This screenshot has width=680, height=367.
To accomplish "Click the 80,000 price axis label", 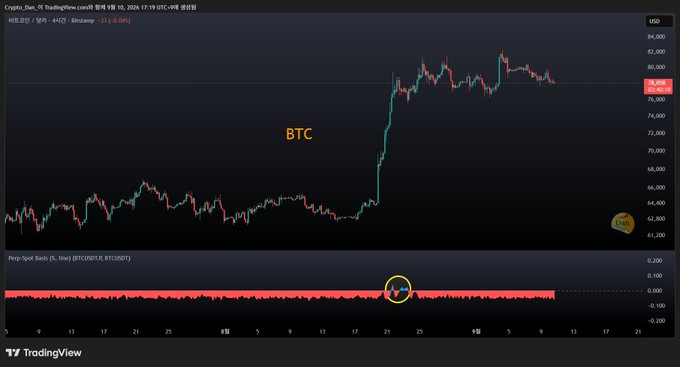I will pyautogui.click(x=656, y=67).
